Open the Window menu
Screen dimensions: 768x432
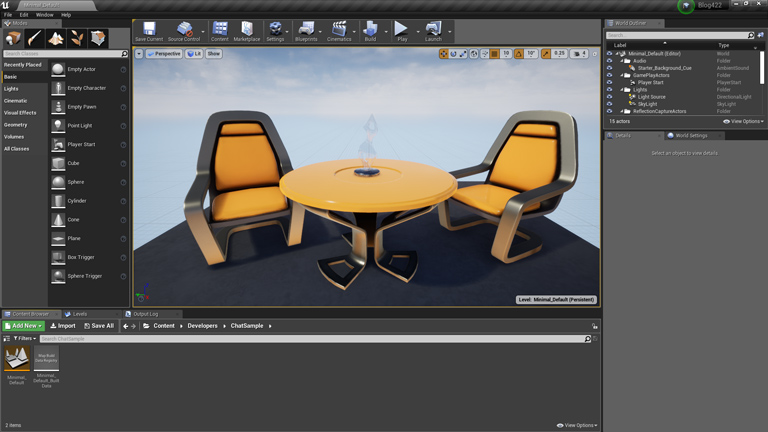click(x=45, y=15)
